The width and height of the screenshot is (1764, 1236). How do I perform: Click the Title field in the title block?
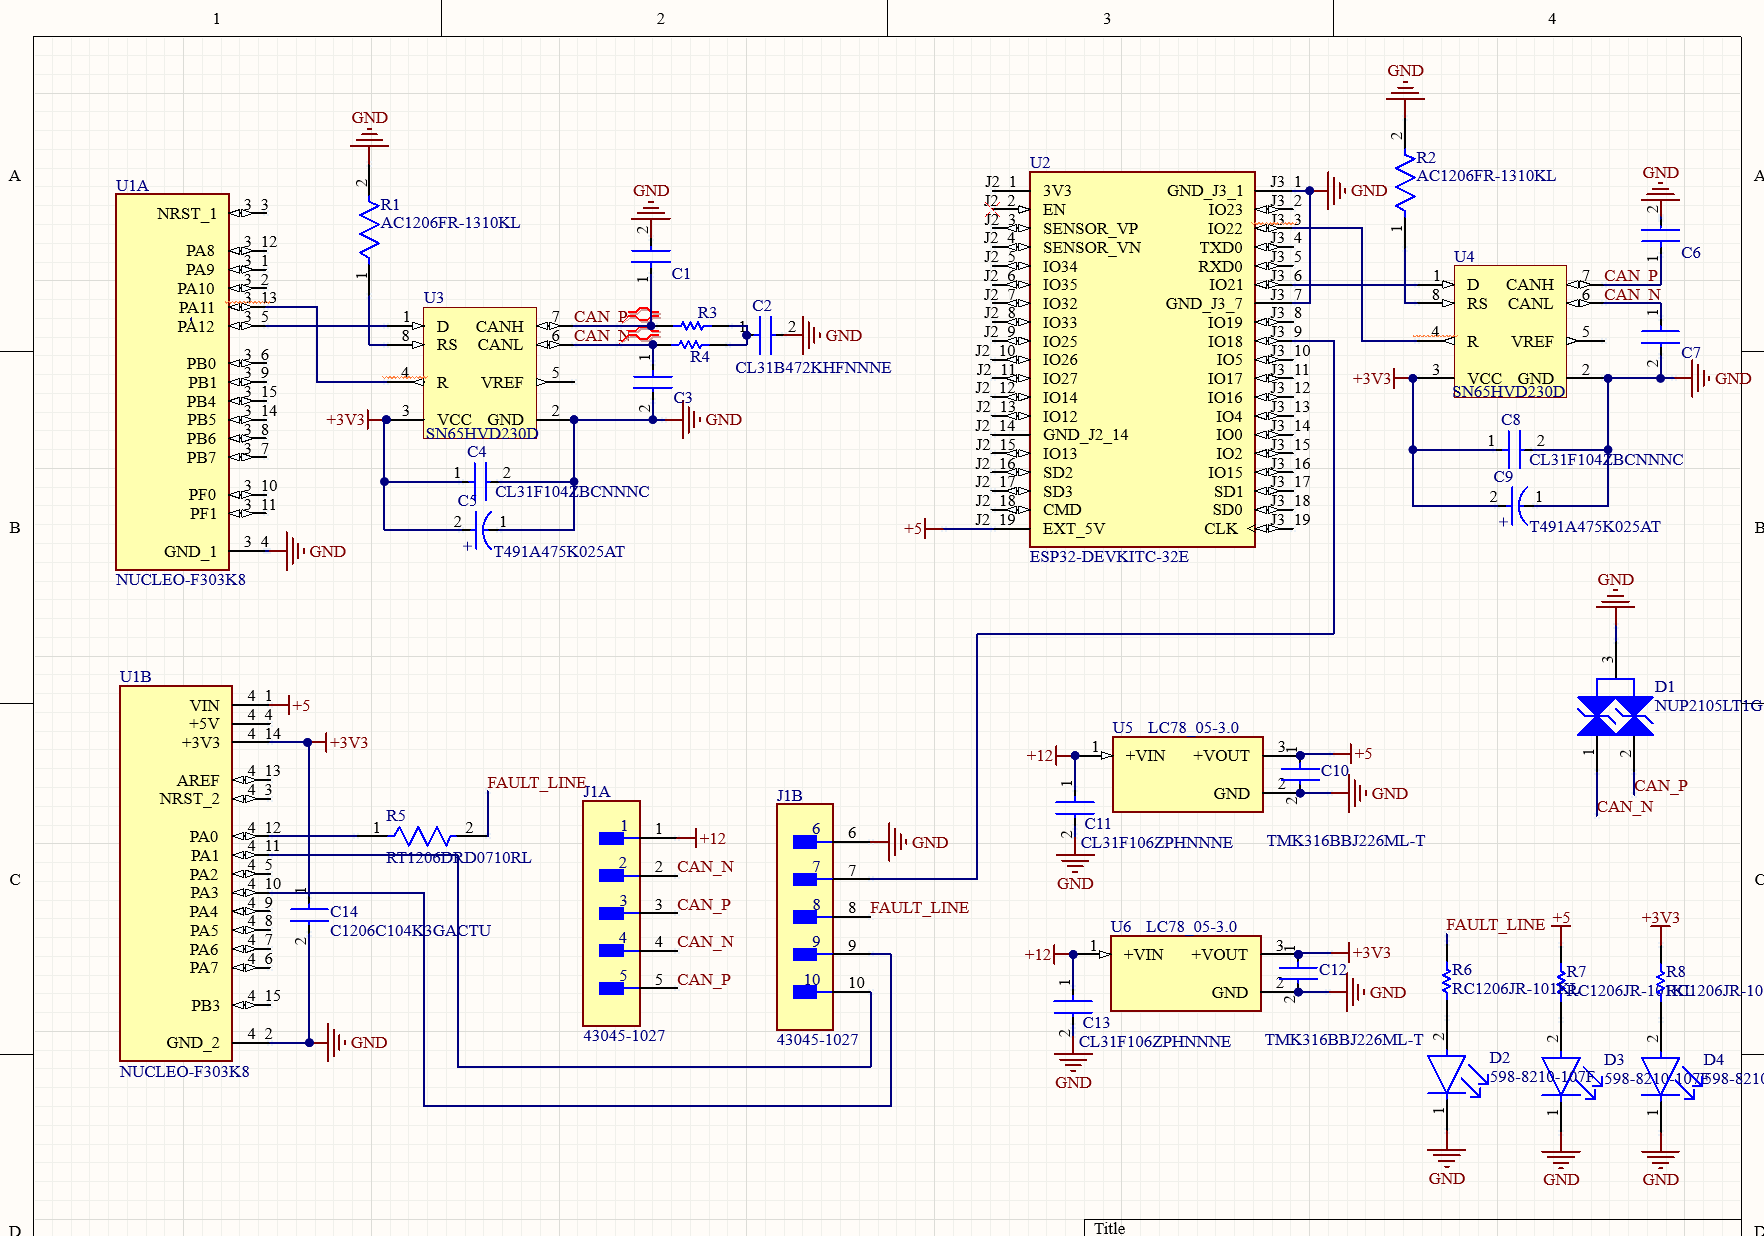click(1412, 1228)
